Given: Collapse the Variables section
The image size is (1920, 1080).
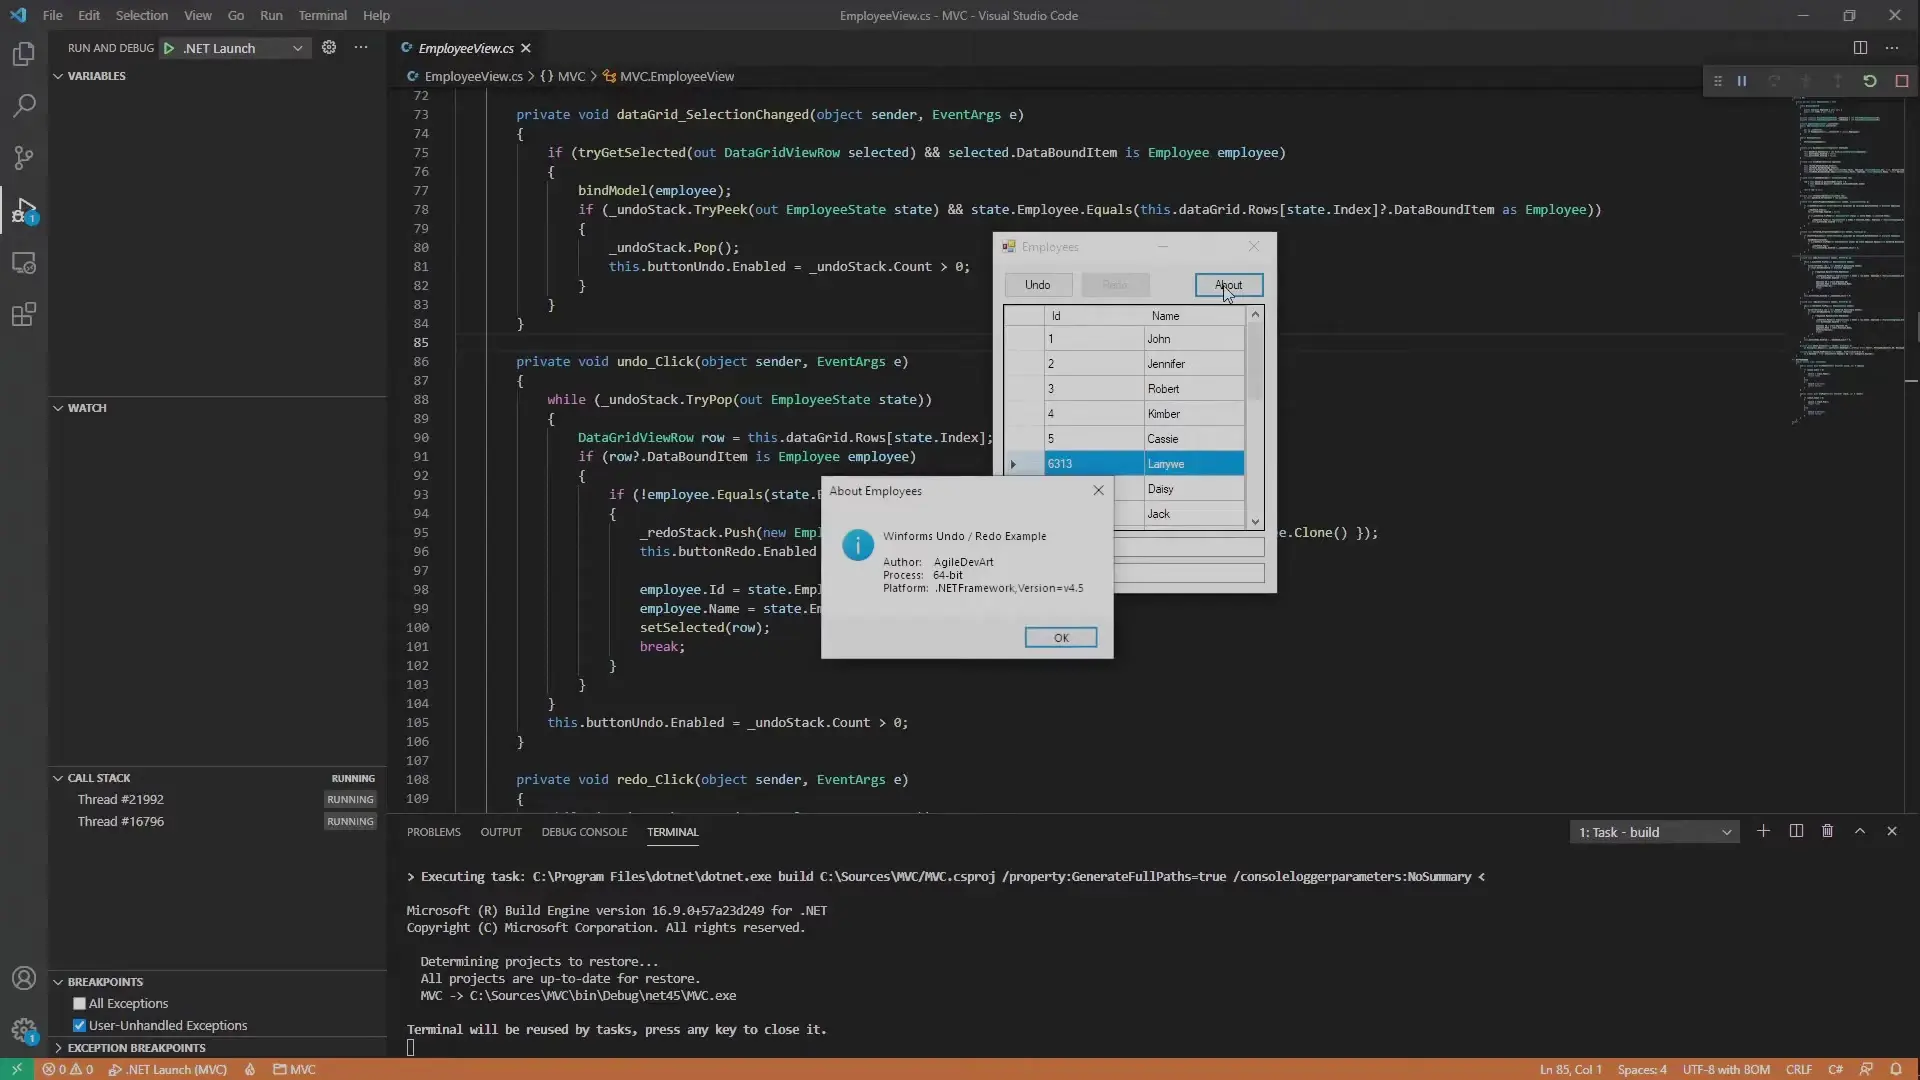Looking at the screenshot, I should coord(96,76).
